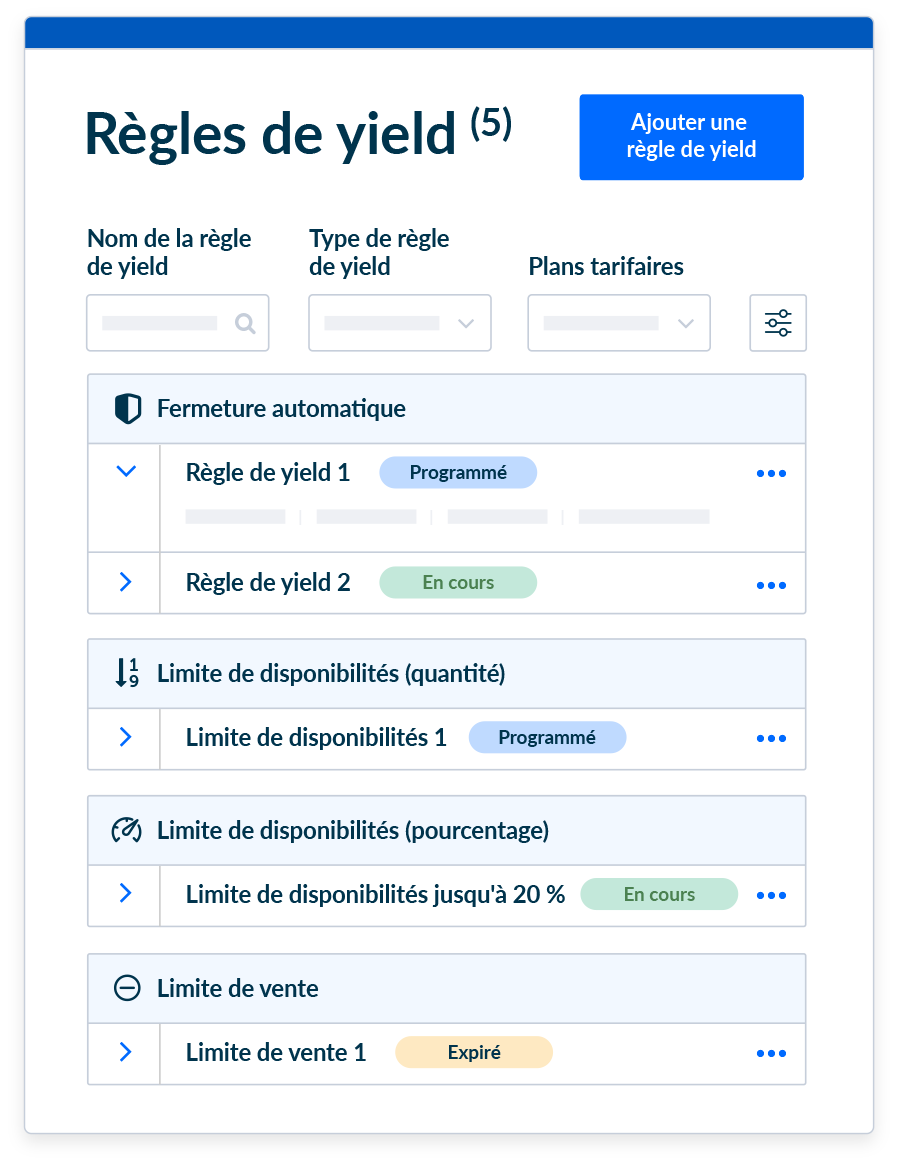This screenshot has height=1168, width=900.
Task: Open more options for Limite de vente 1
Action: 771,1053
